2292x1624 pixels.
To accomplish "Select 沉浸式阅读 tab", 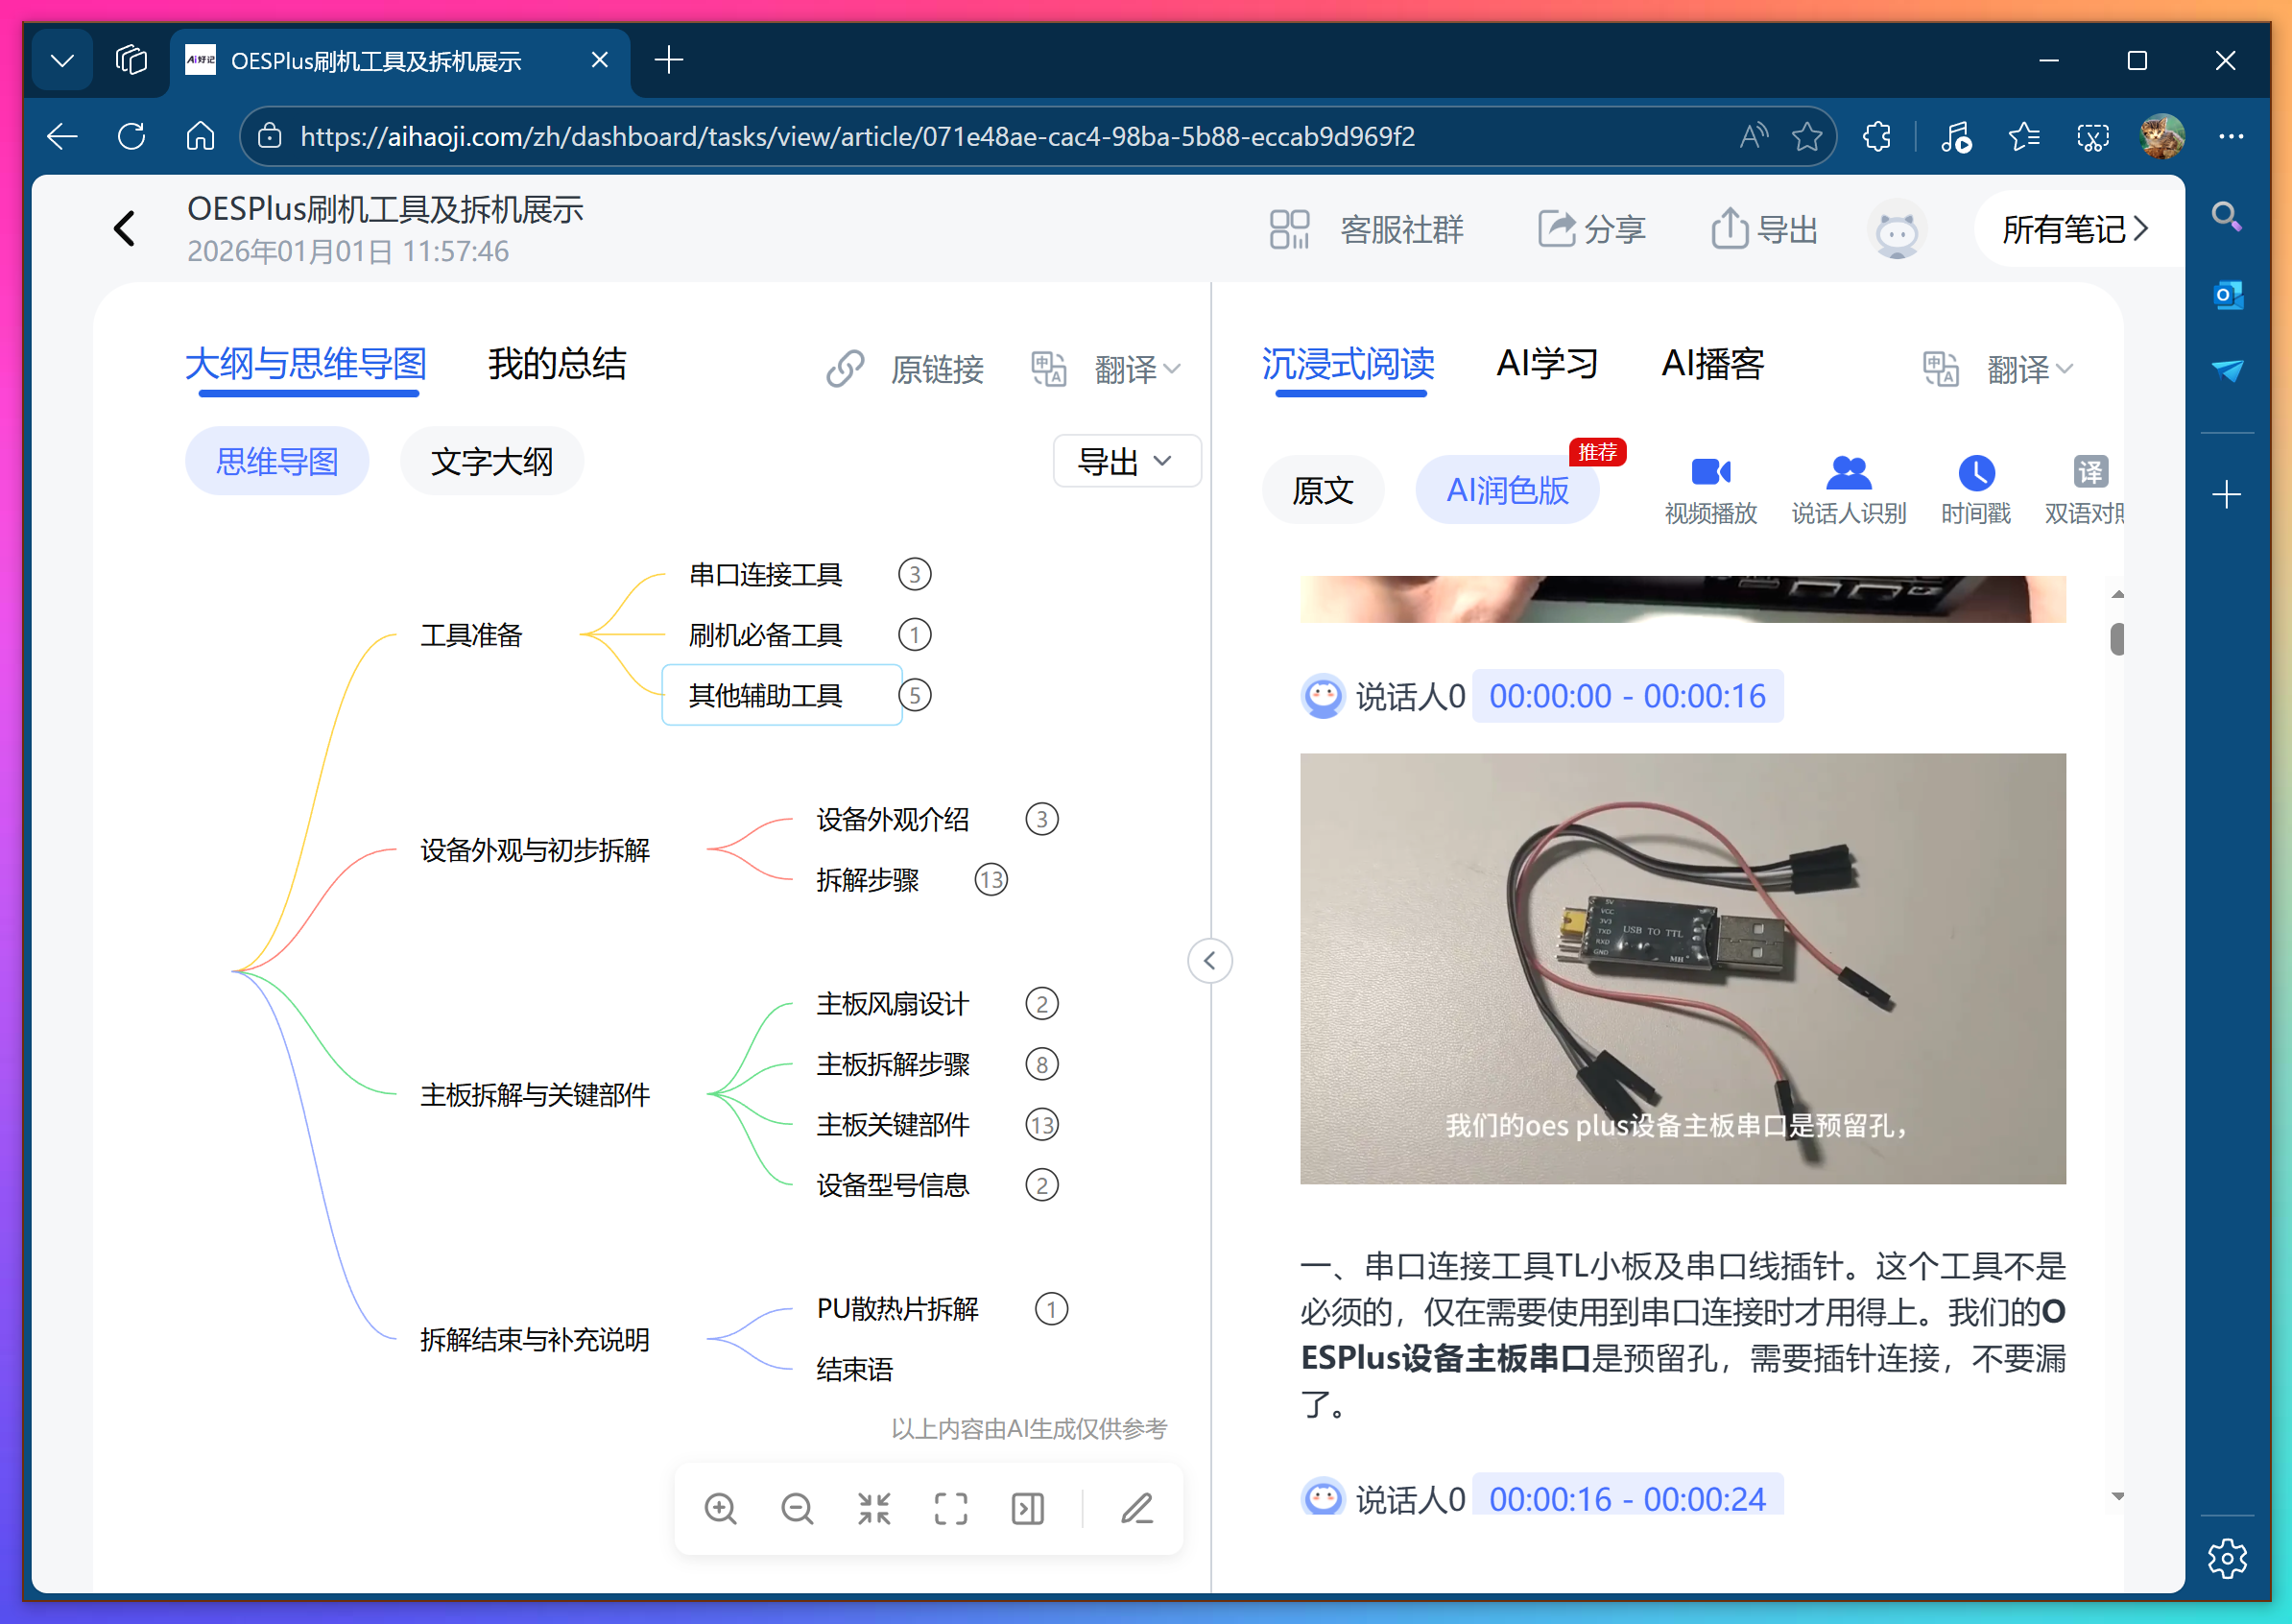I will [x=1348, y=364].
